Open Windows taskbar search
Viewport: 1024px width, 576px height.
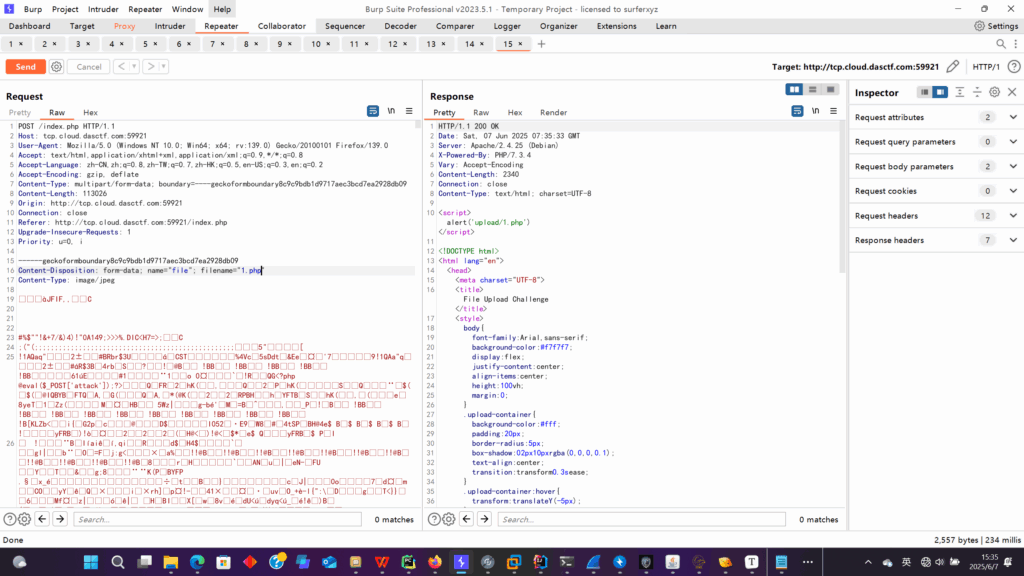tap(118, 562)
